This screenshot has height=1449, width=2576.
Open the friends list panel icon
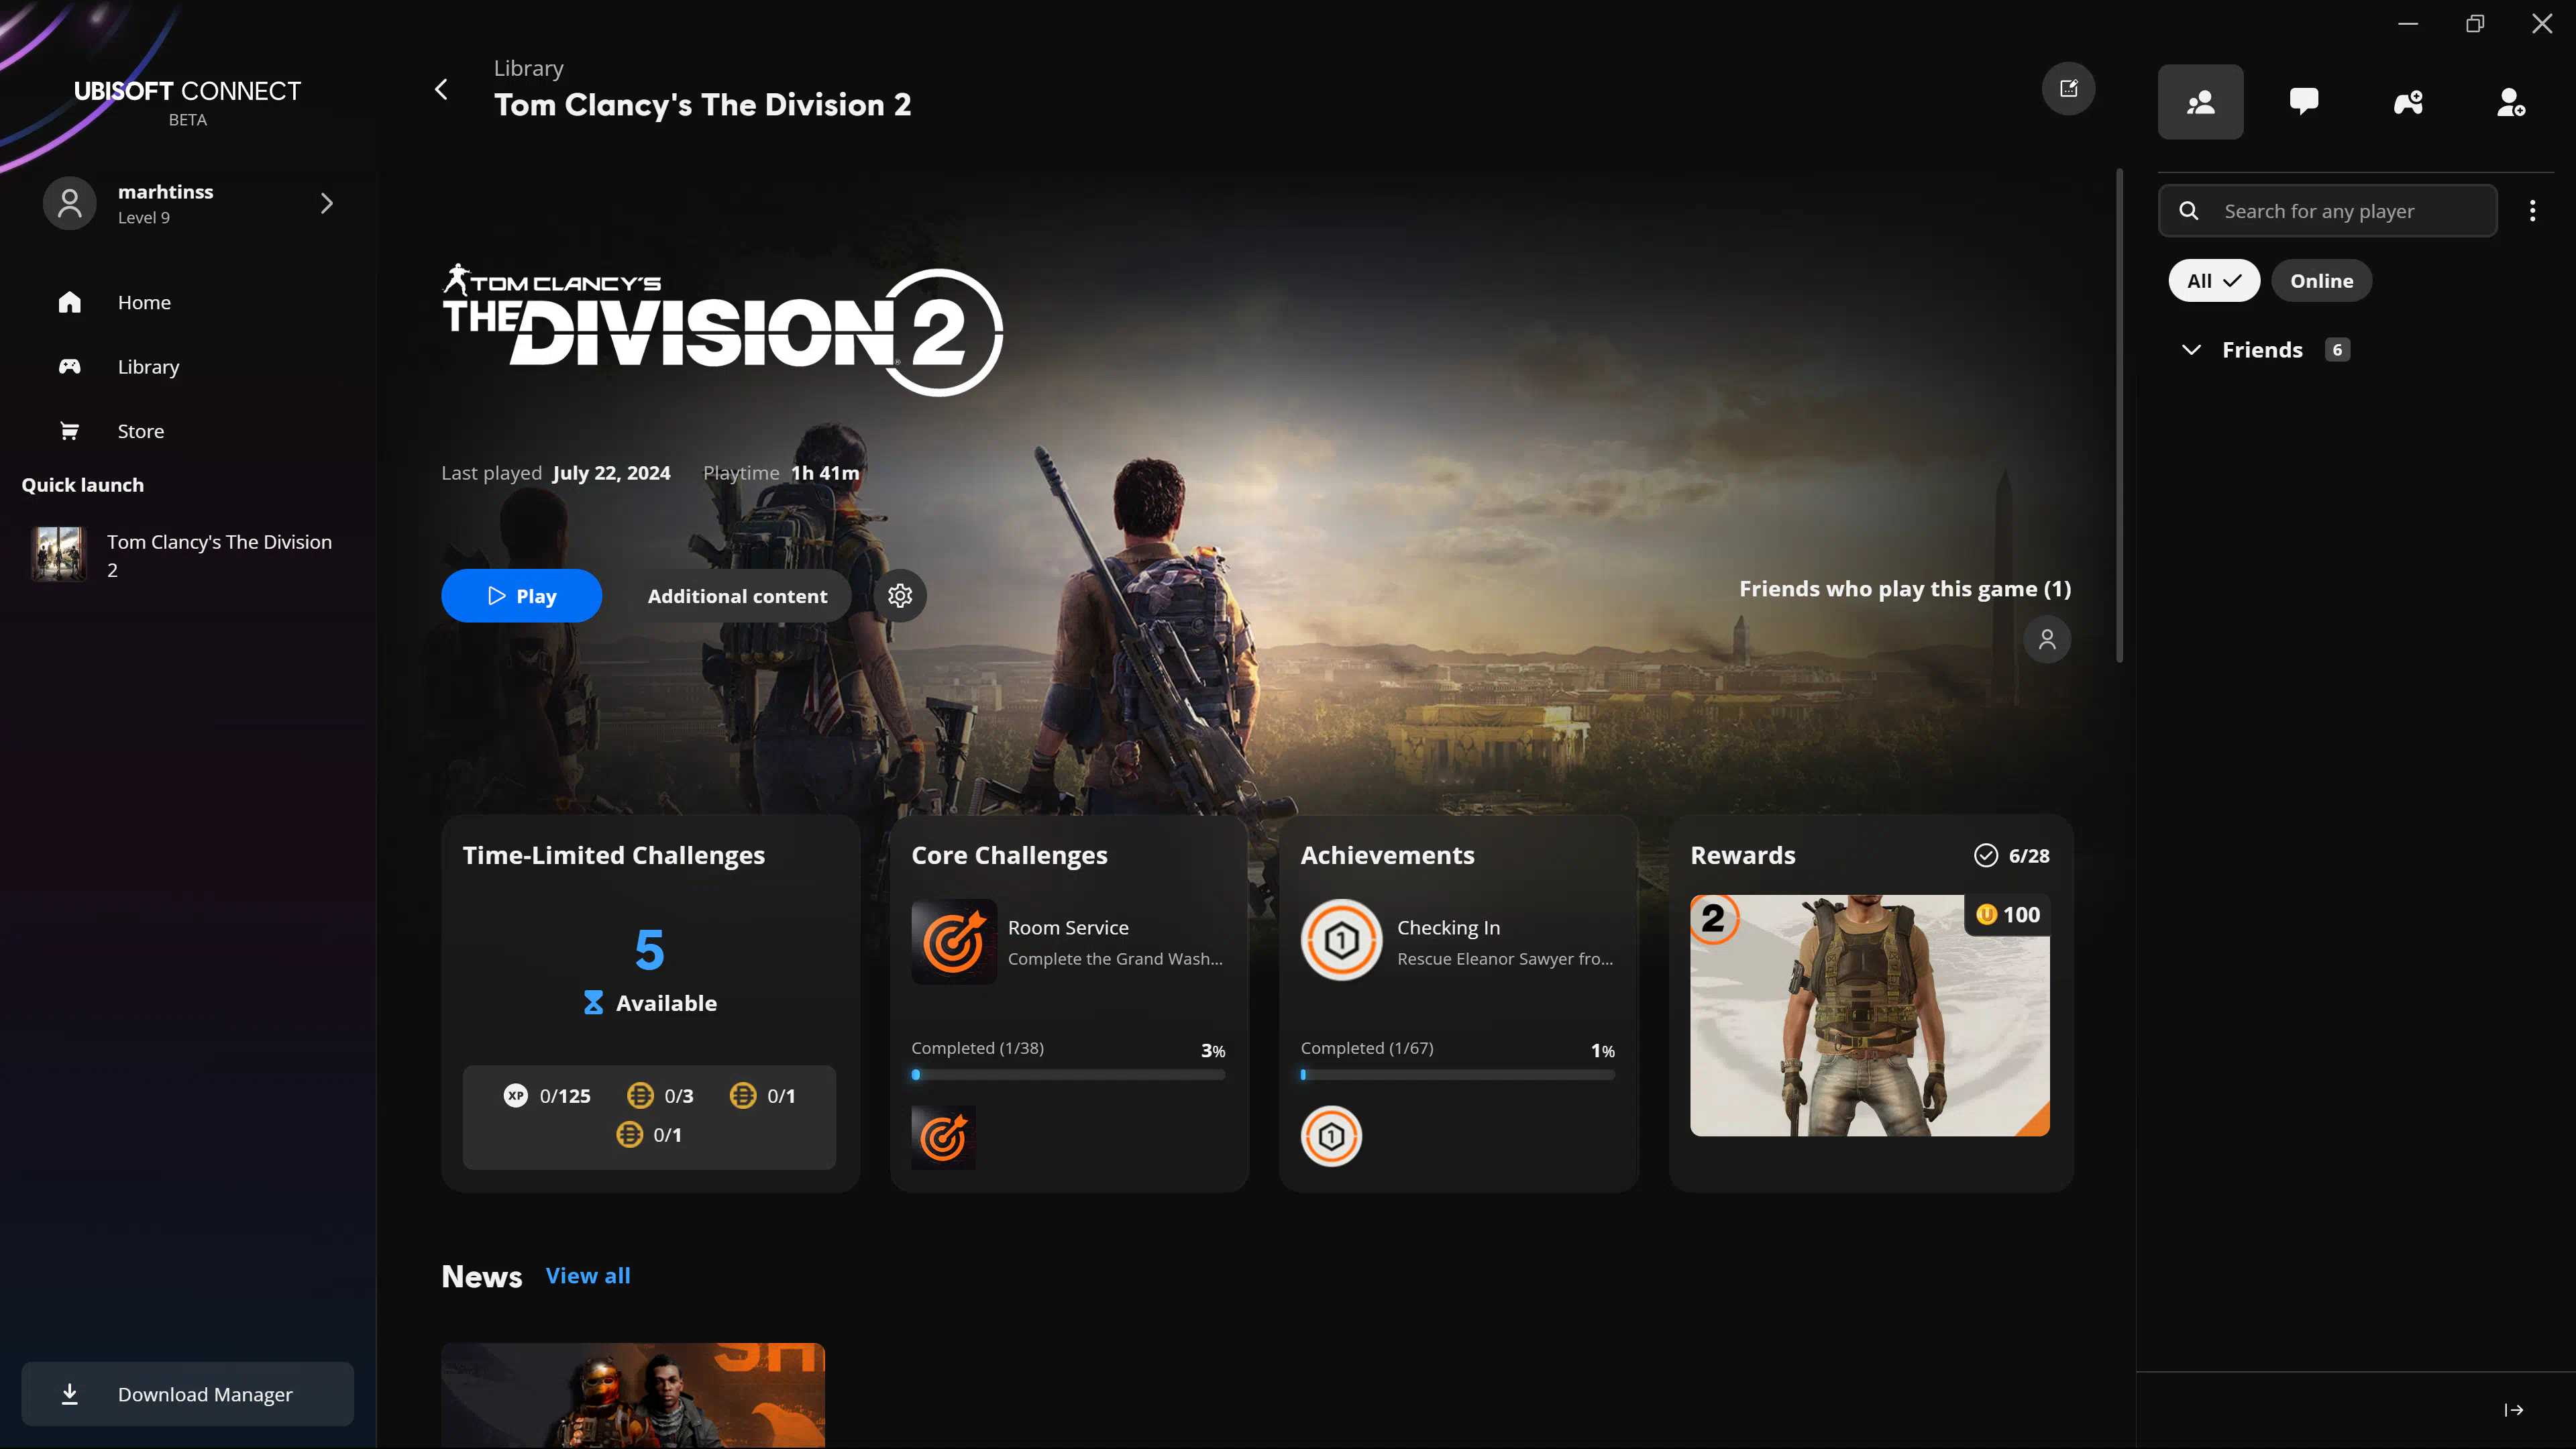[2200, 102]
